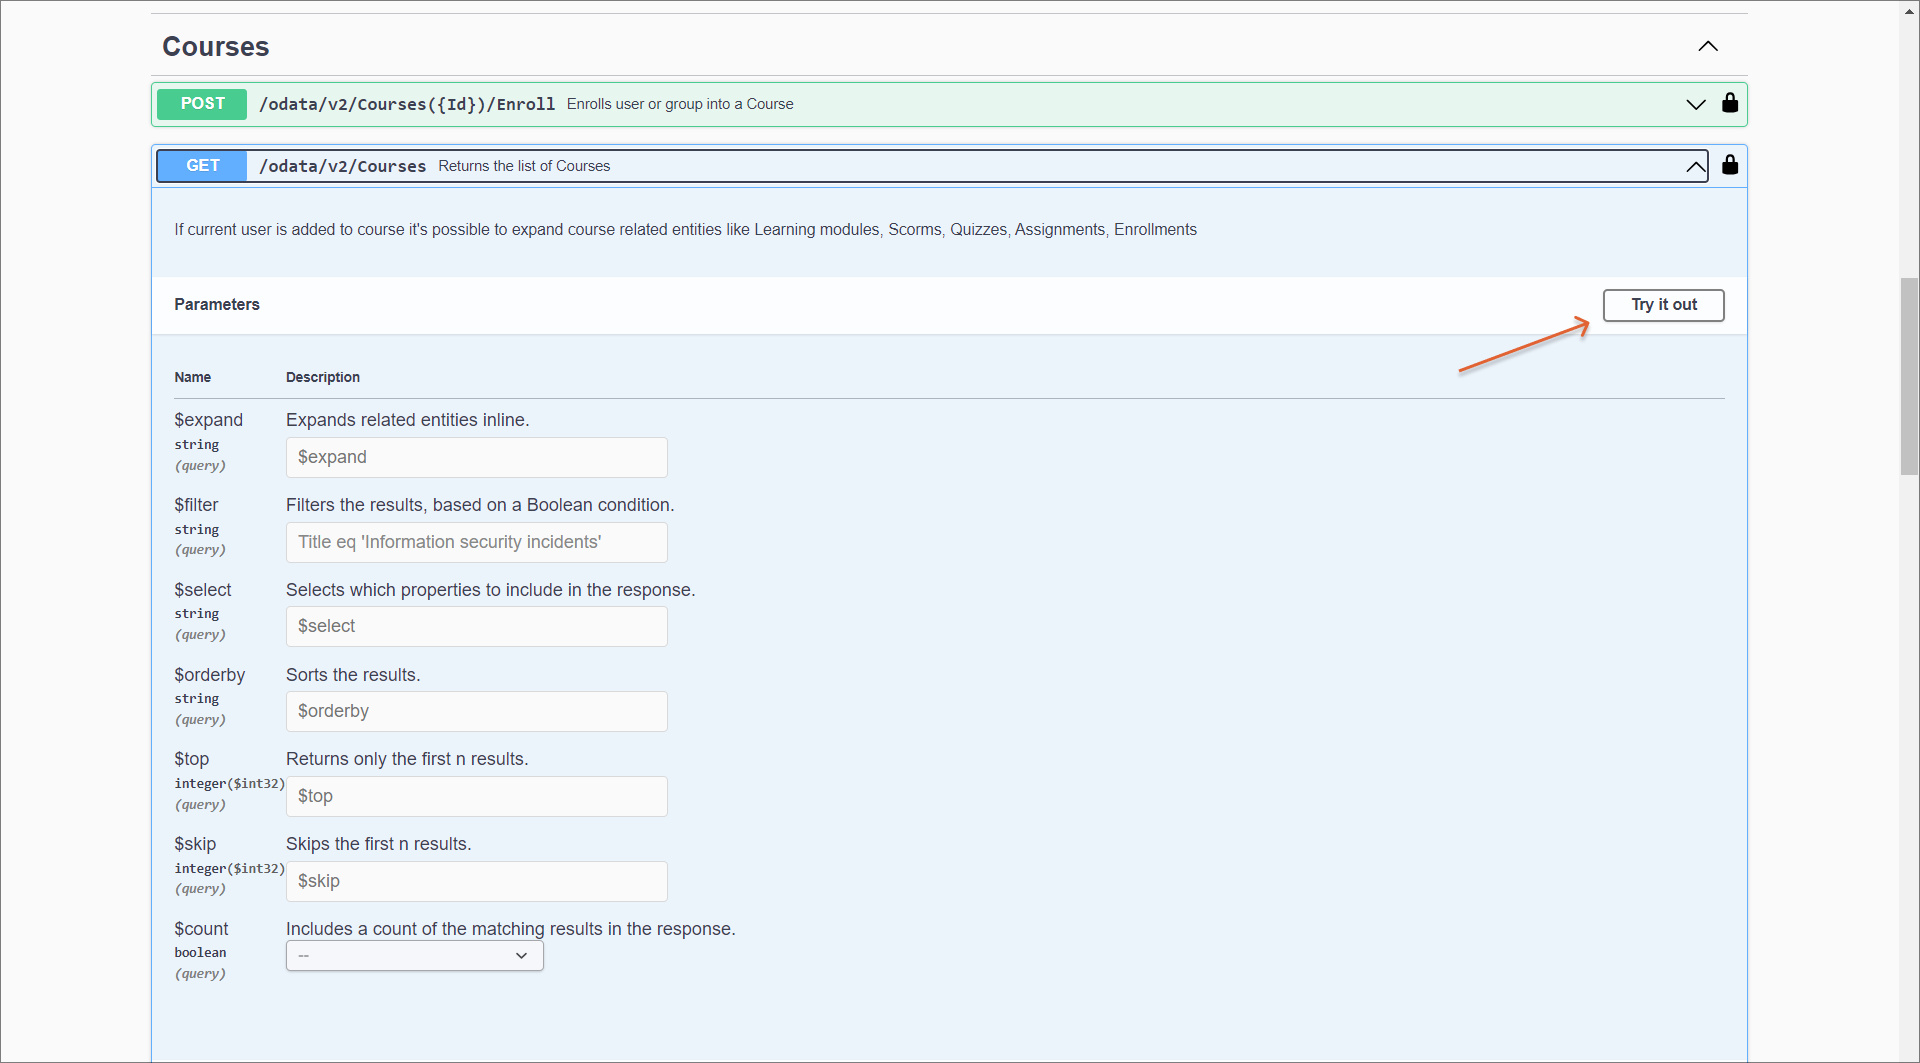Expand the POST Enroll endpoint chevron

click(1695, 104)
